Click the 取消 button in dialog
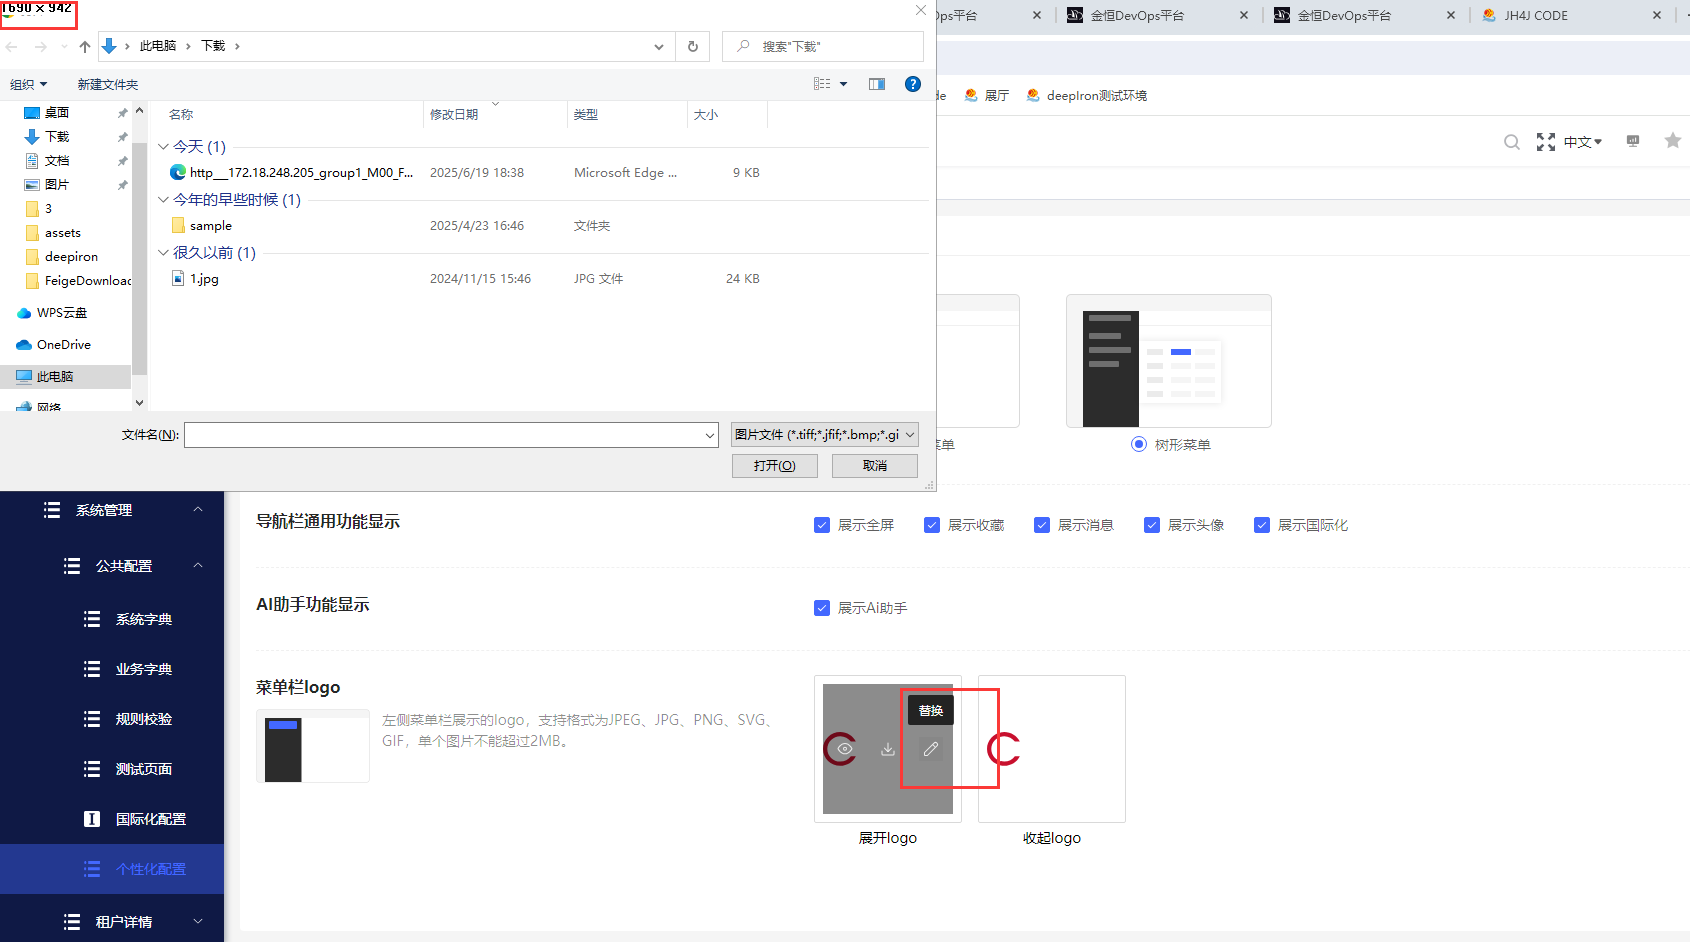The height and width of the screenshot is (942, 1690). (875, 466)
